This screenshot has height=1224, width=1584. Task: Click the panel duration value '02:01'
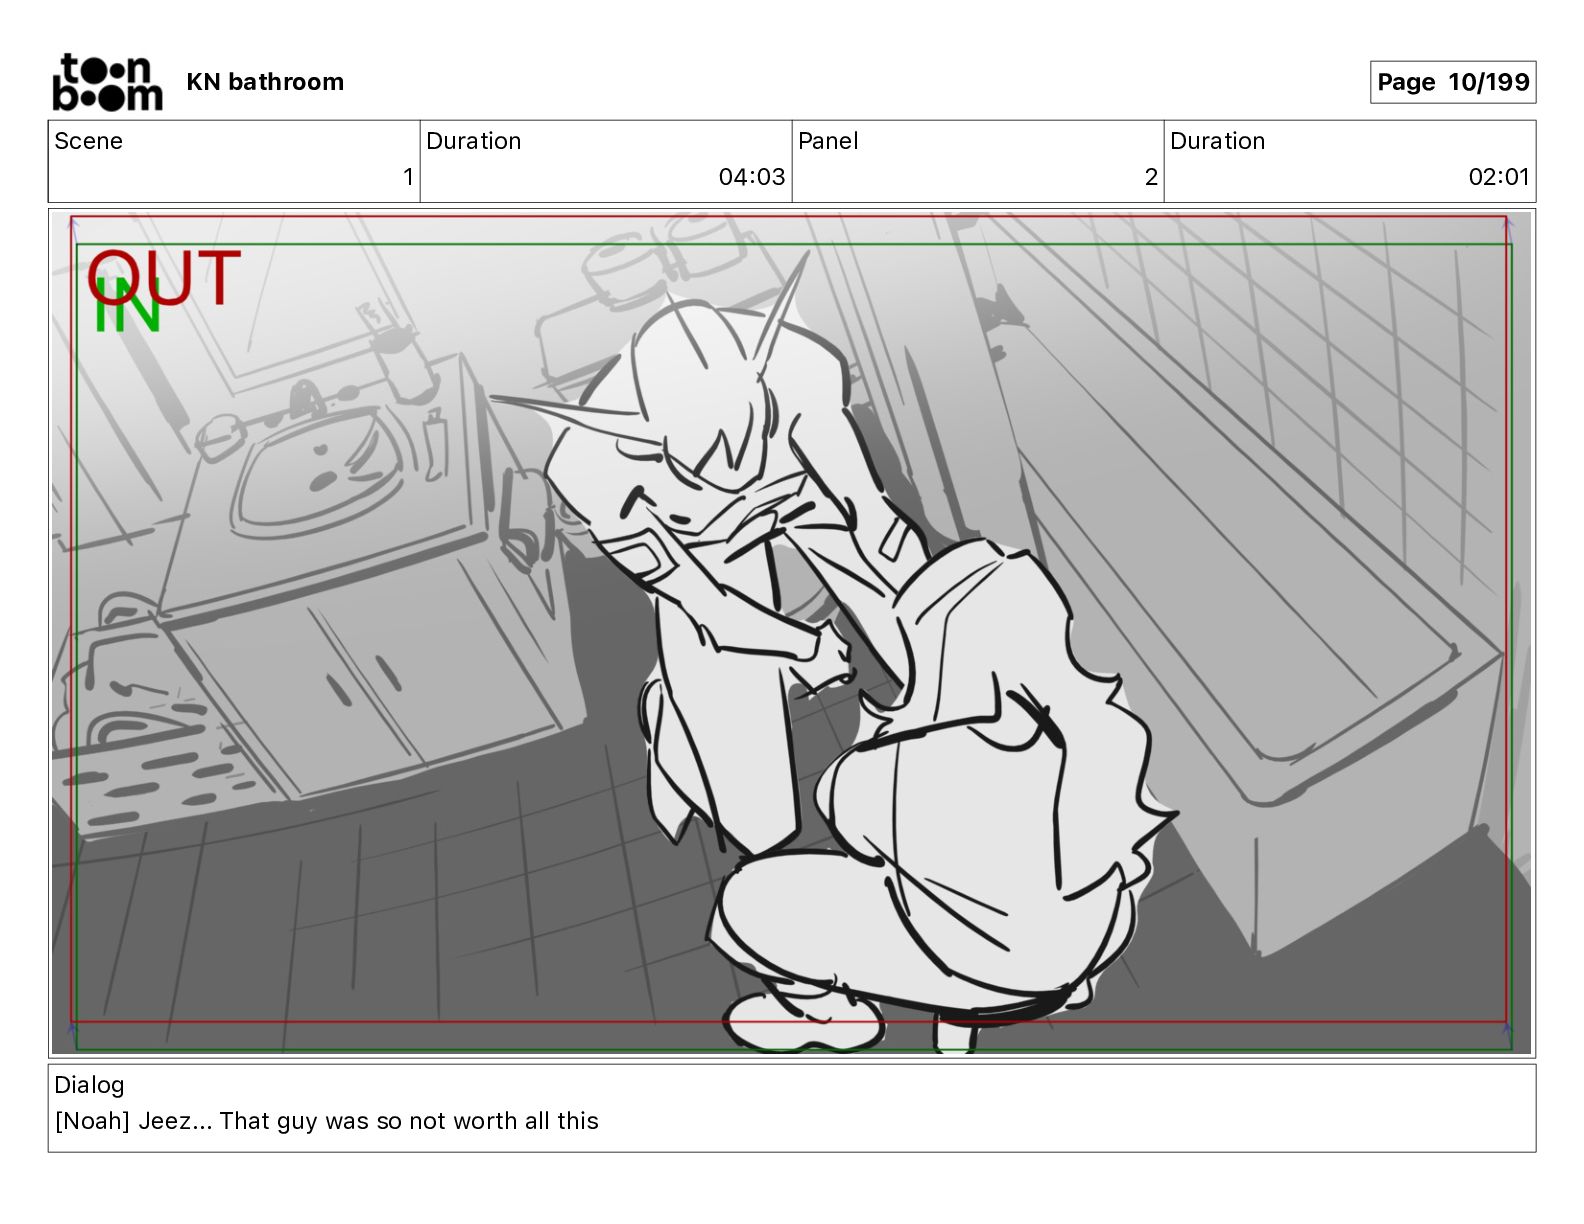(1499, 177)
